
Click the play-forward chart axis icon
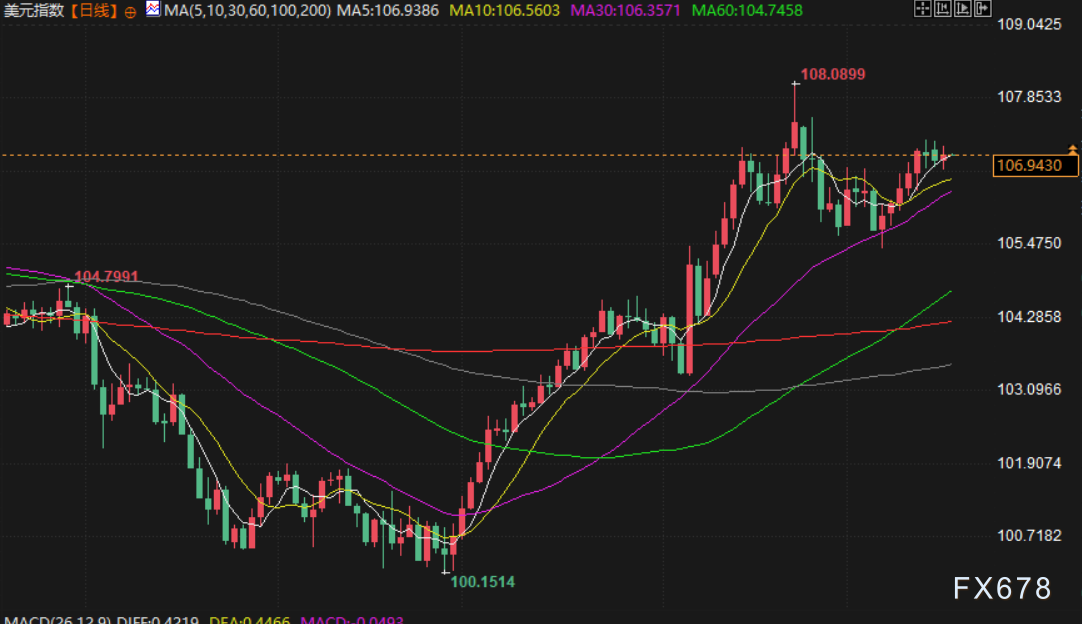[x=962, y=9]
